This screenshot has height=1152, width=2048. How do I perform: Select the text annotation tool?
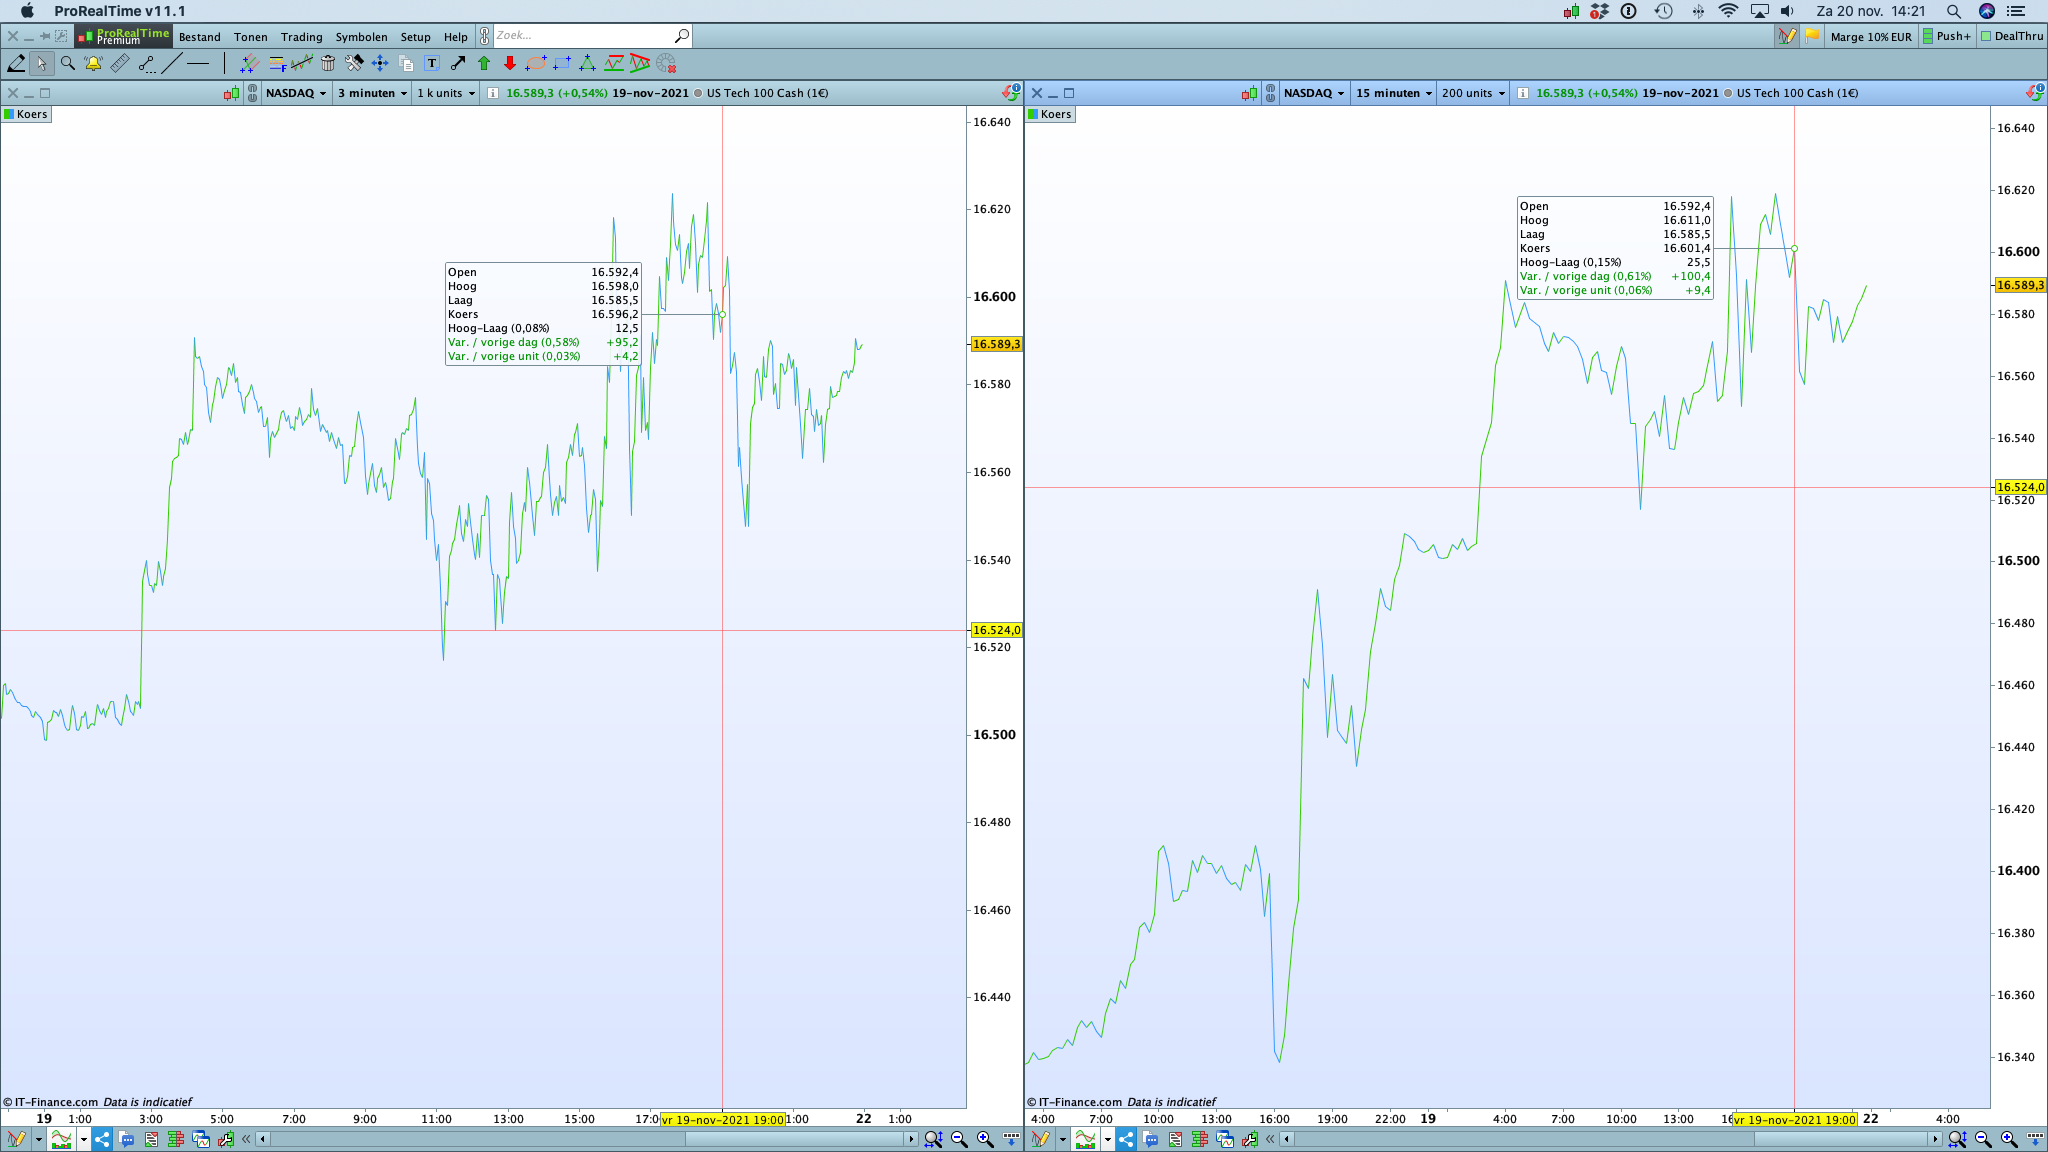pos(432,64)
